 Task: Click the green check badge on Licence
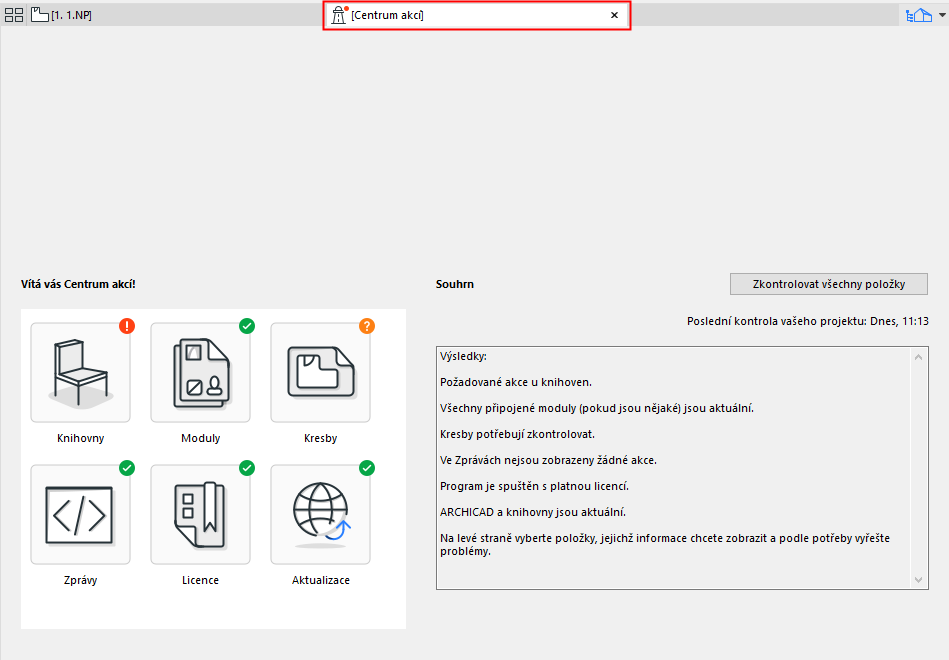click(247, 468)
